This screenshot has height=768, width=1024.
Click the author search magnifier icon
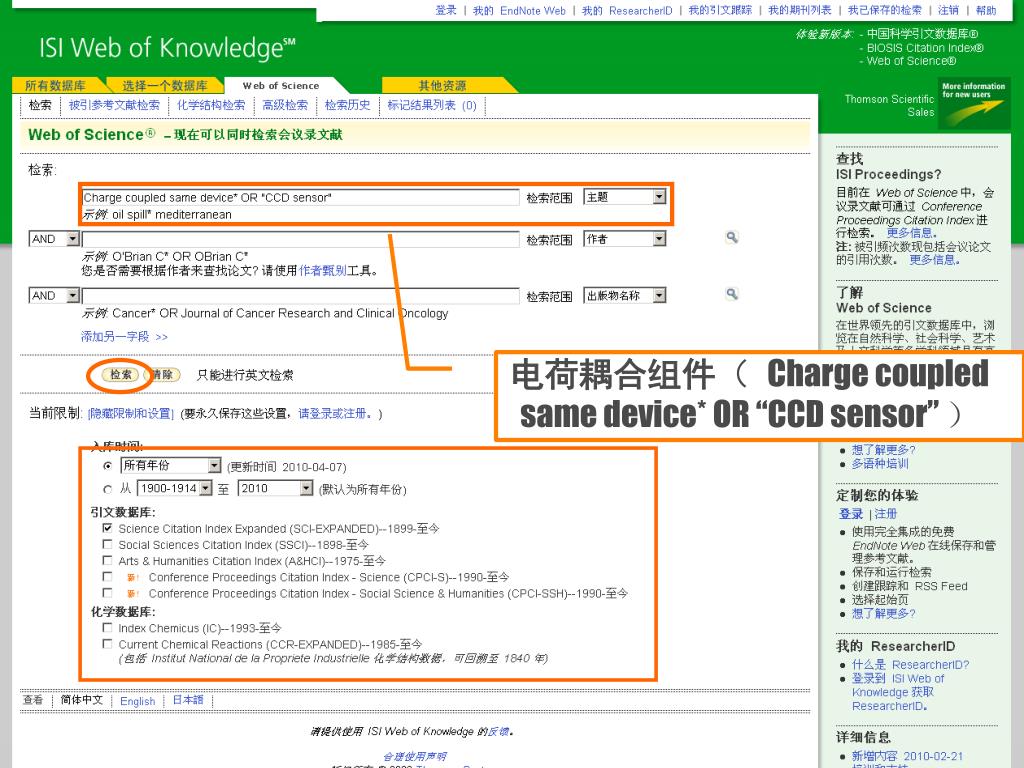(x=732, y=237)
